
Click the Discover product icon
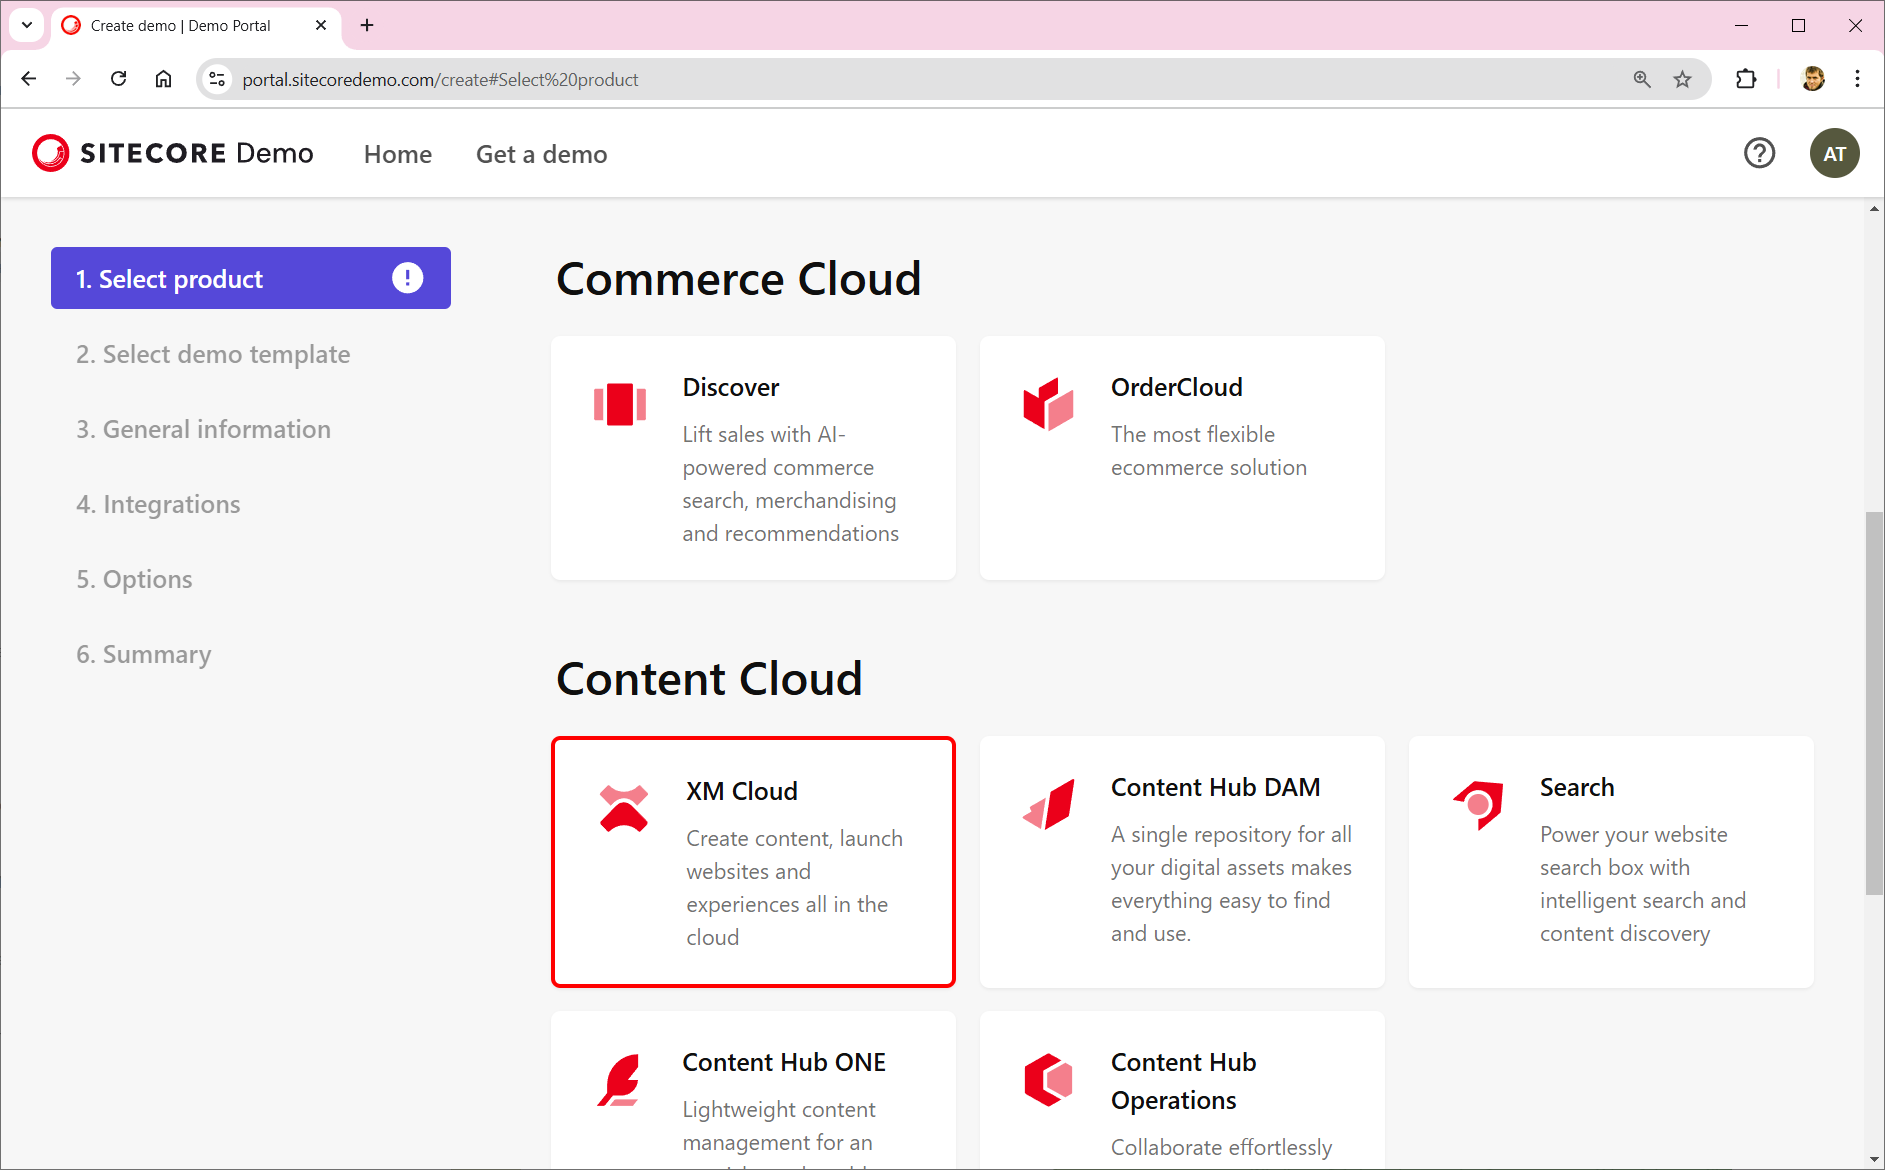[619, 405]
